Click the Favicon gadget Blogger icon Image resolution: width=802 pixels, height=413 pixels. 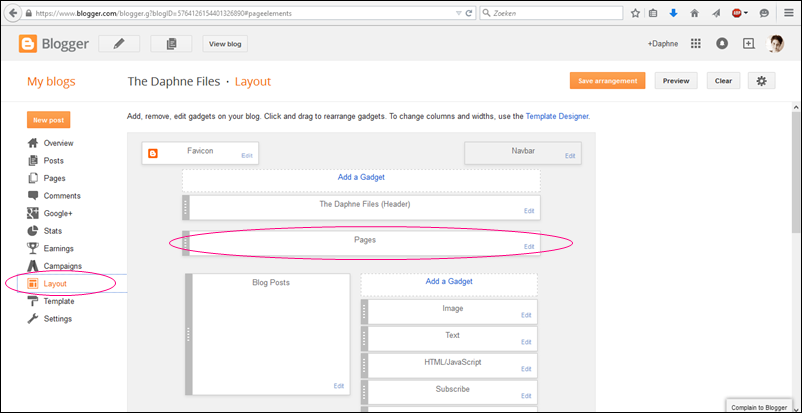coord(152,153)
